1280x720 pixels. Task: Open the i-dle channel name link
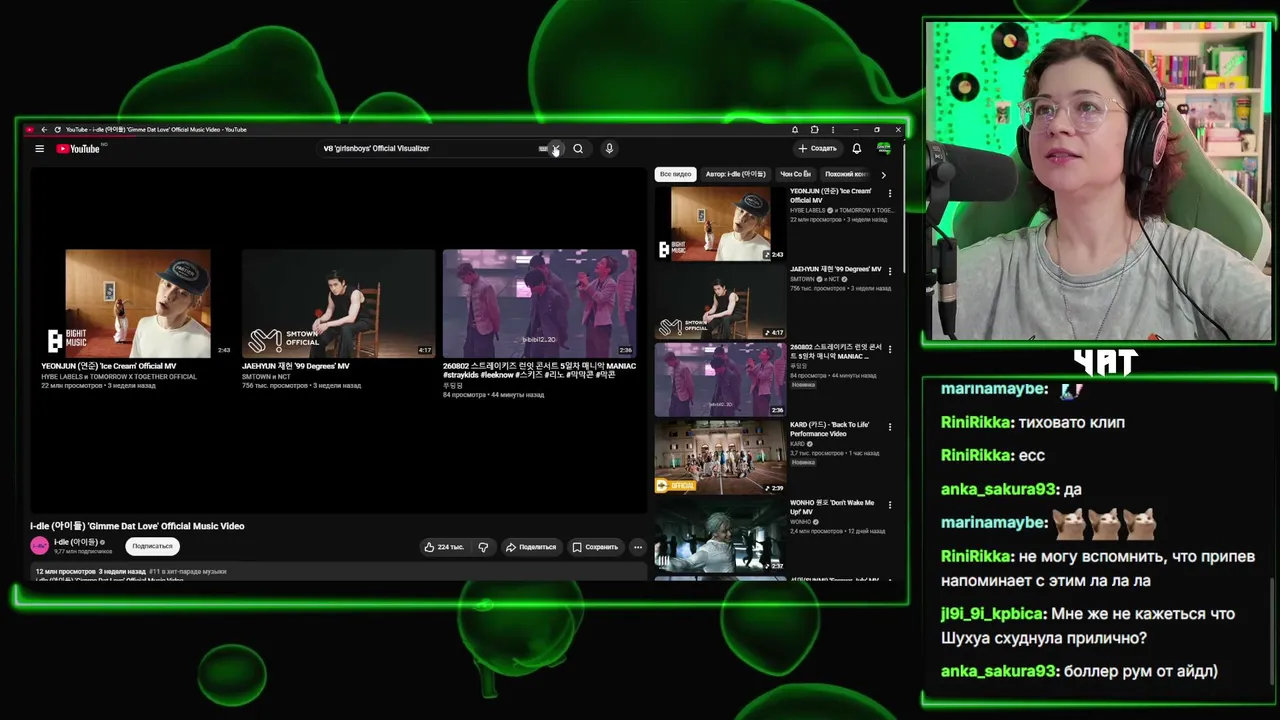pyautogui.click(x=76, y=542)
